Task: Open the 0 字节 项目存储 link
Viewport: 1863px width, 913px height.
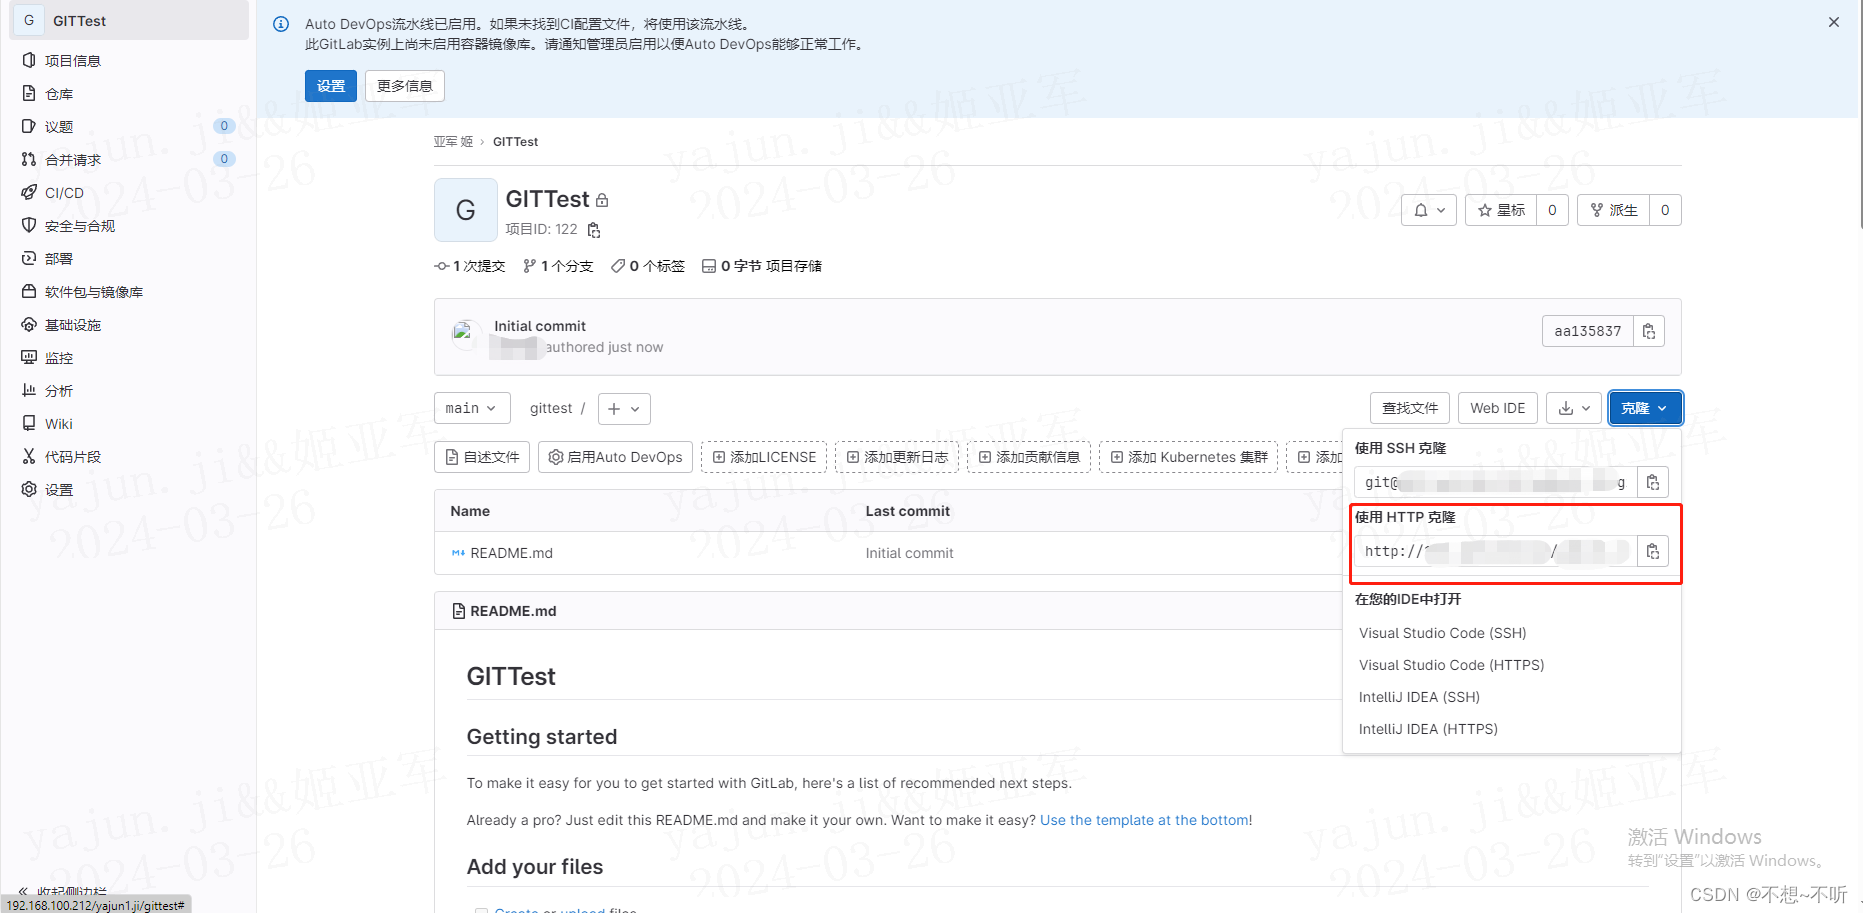Action: tap(762, 266)
